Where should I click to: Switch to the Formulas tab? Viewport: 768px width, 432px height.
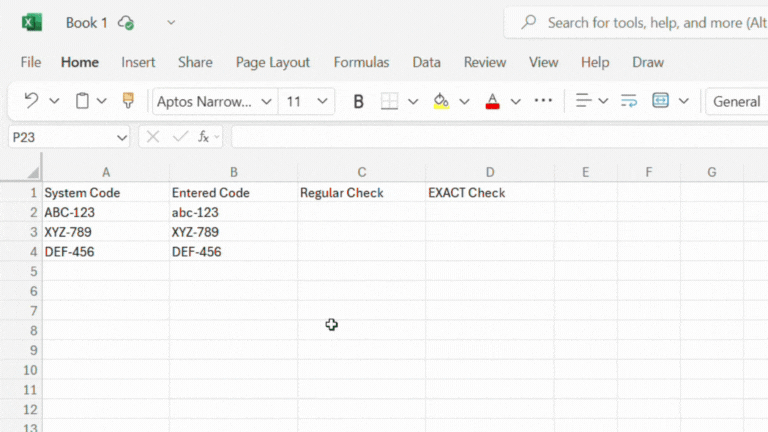[x=361, y=62]
